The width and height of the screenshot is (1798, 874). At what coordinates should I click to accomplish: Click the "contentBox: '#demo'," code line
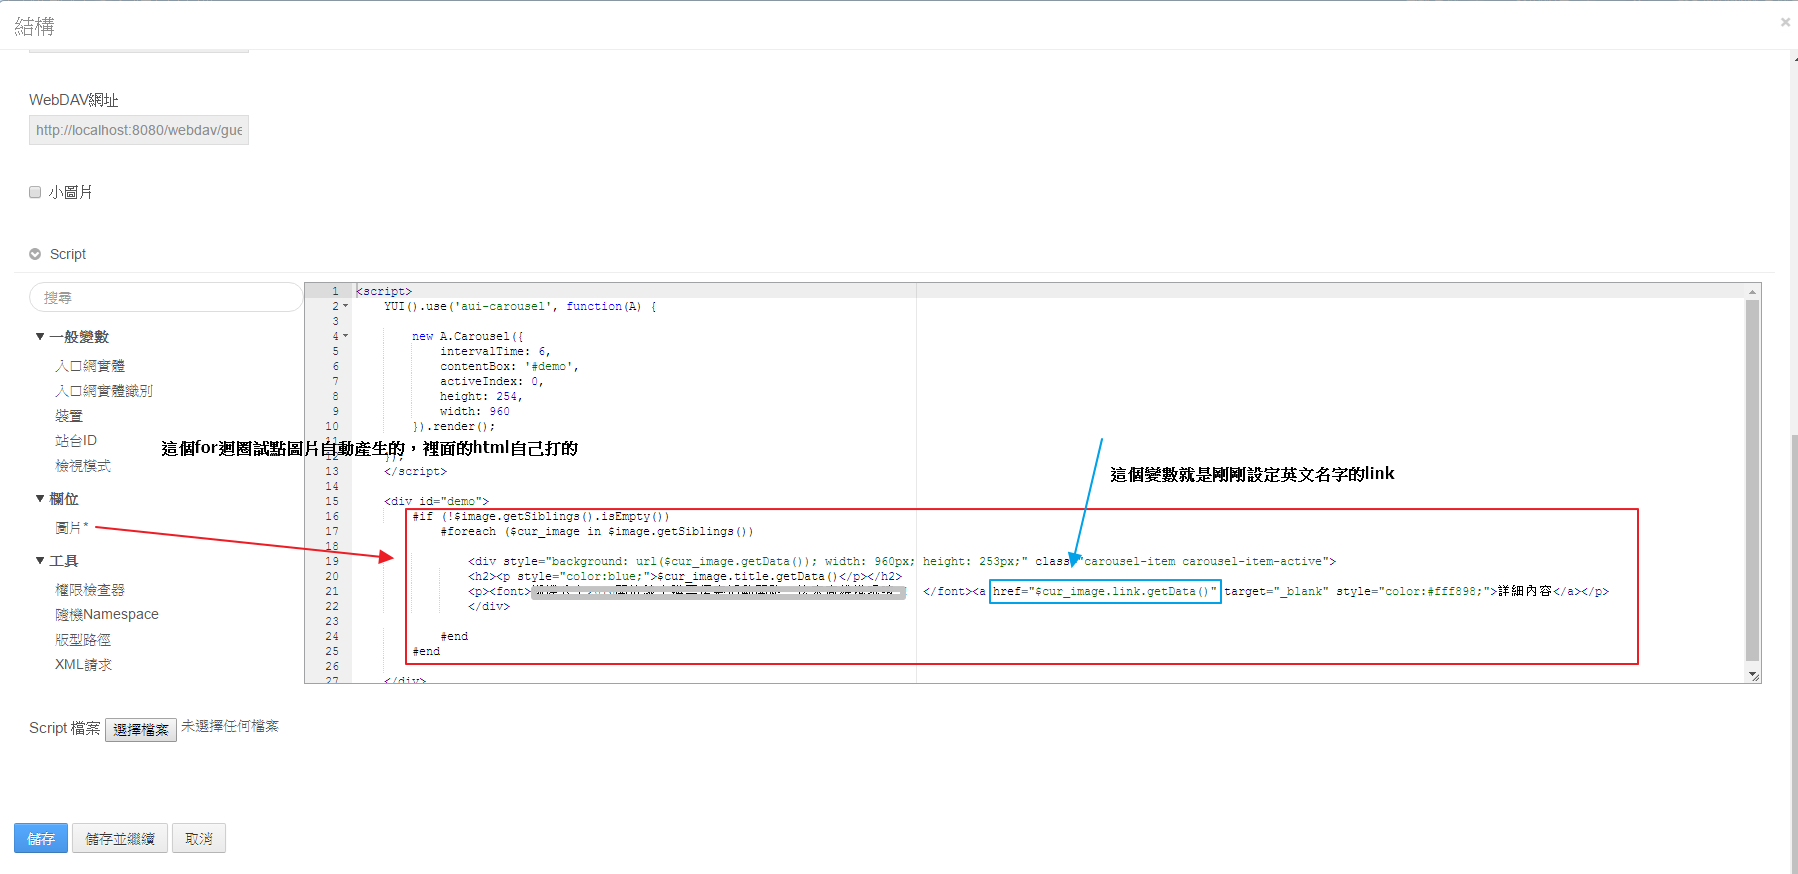point(509,366)
